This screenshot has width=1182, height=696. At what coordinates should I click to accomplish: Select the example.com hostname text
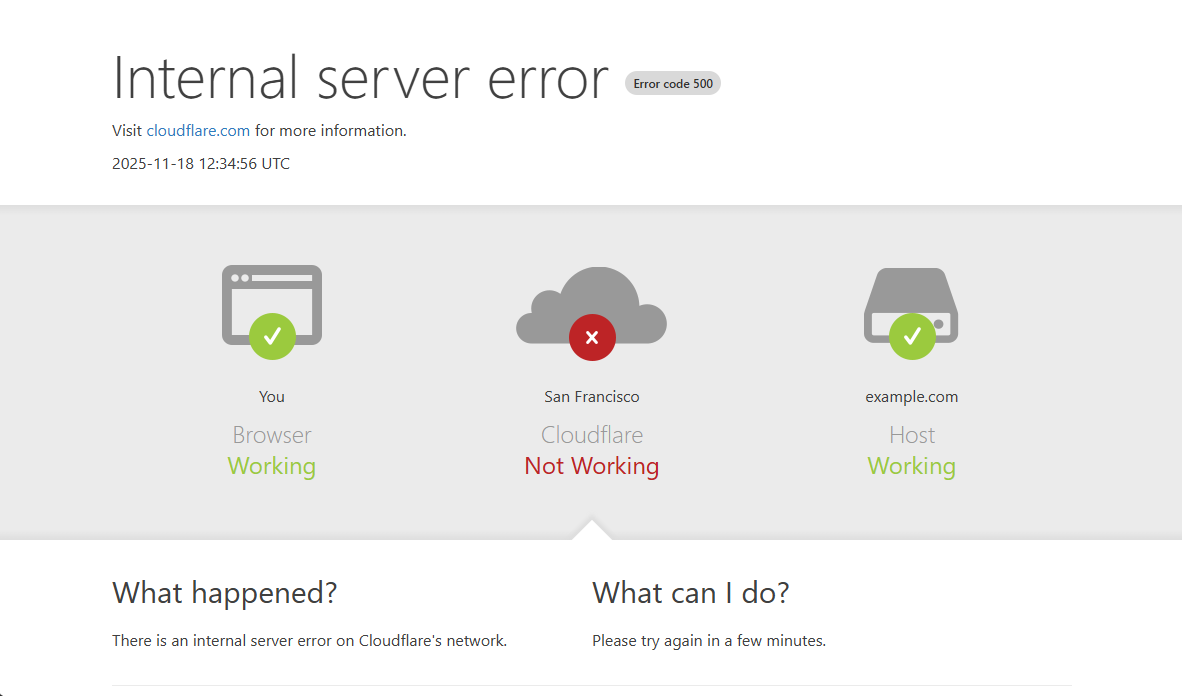(x=911, y=396)
